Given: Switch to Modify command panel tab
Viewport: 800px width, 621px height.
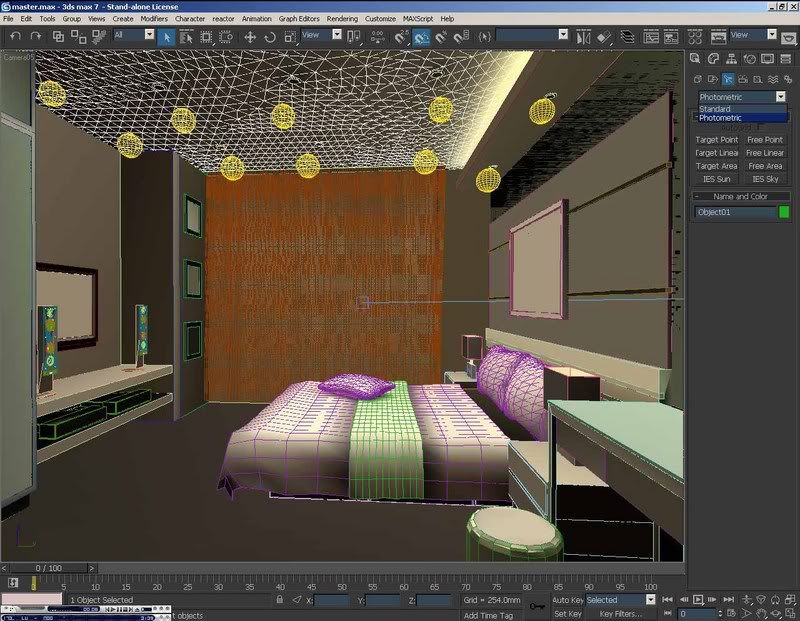Looking at the screenshot, I should 713,59.
